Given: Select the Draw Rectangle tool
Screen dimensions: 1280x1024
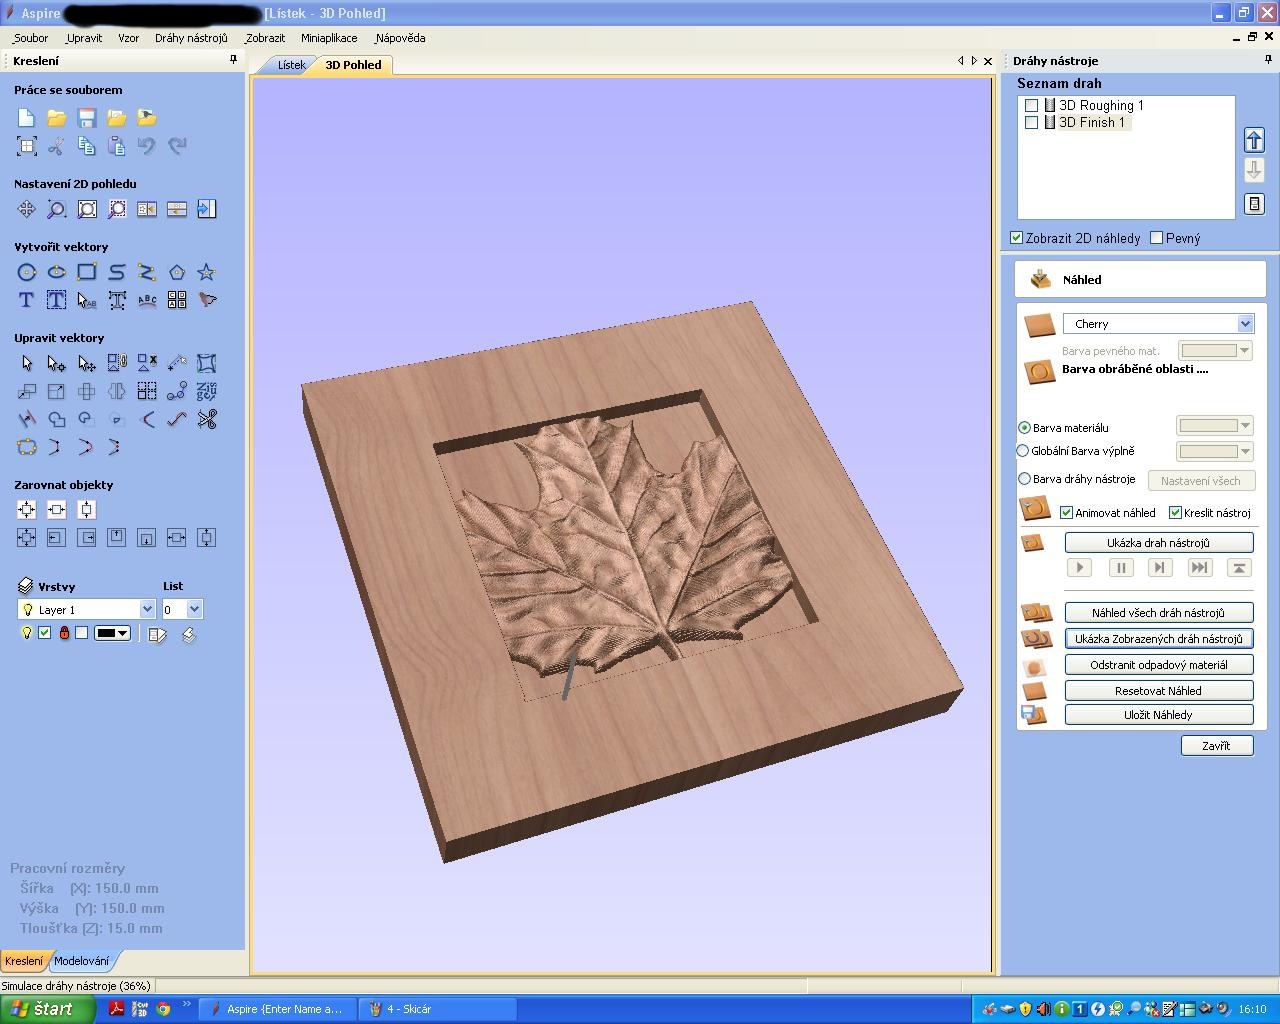Looking at the screenshot, I should 87,272.
